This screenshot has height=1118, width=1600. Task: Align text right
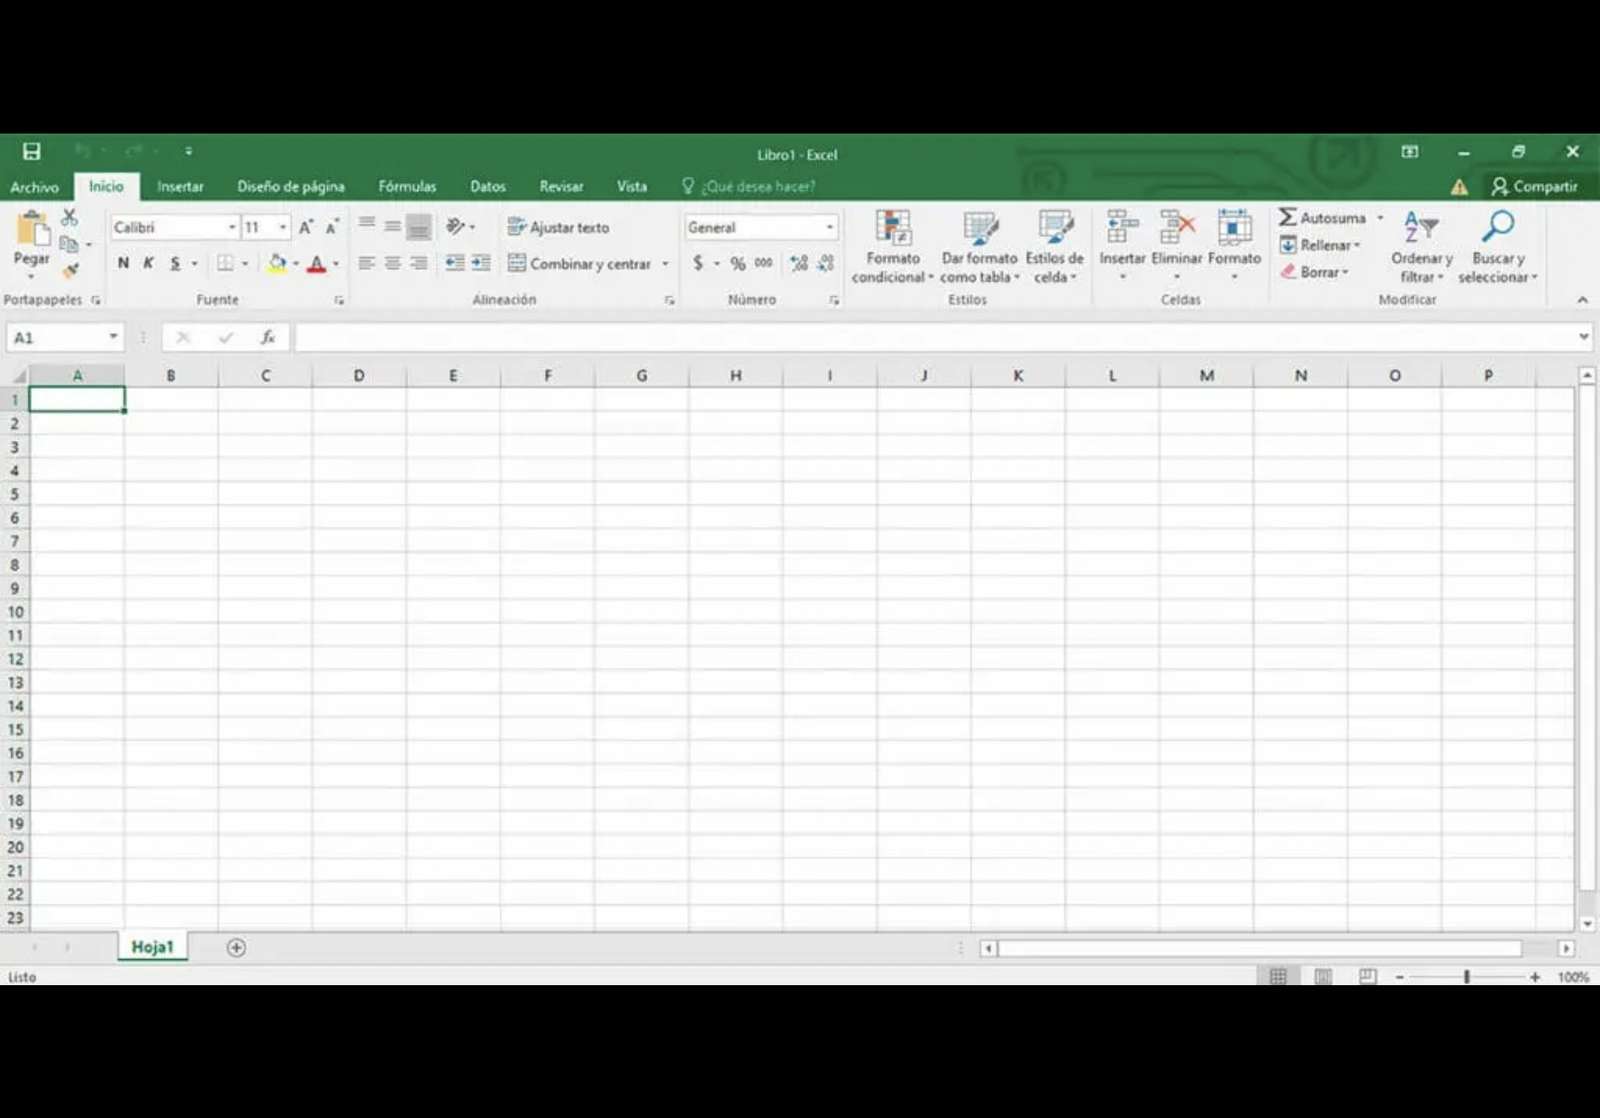point(419,263)
